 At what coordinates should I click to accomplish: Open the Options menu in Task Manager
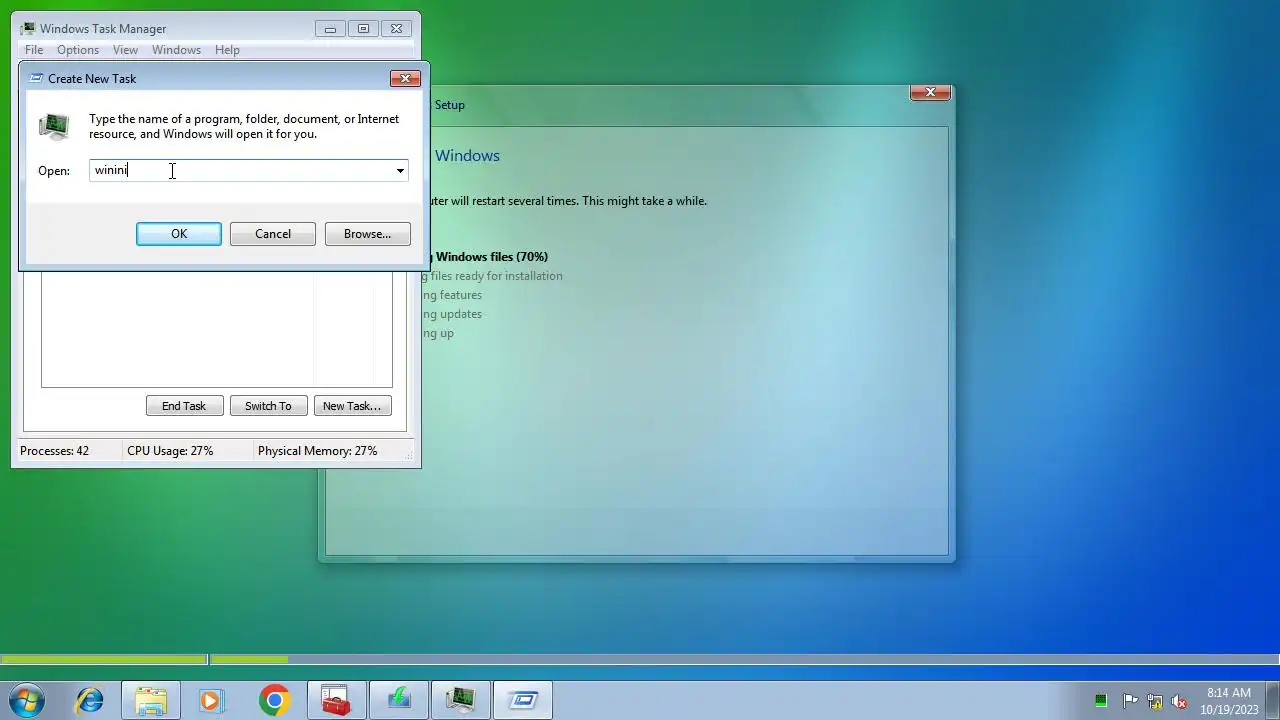tap(78, 50)
